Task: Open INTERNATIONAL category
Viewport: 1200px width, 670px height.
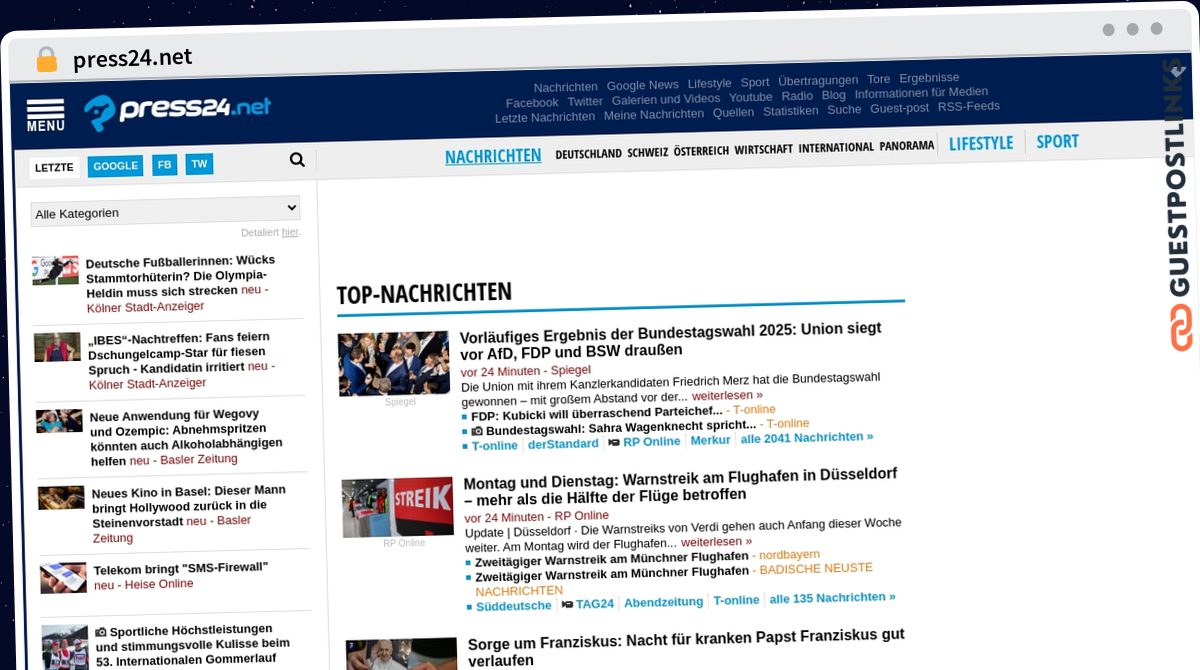Action: (x=836, y=147)
